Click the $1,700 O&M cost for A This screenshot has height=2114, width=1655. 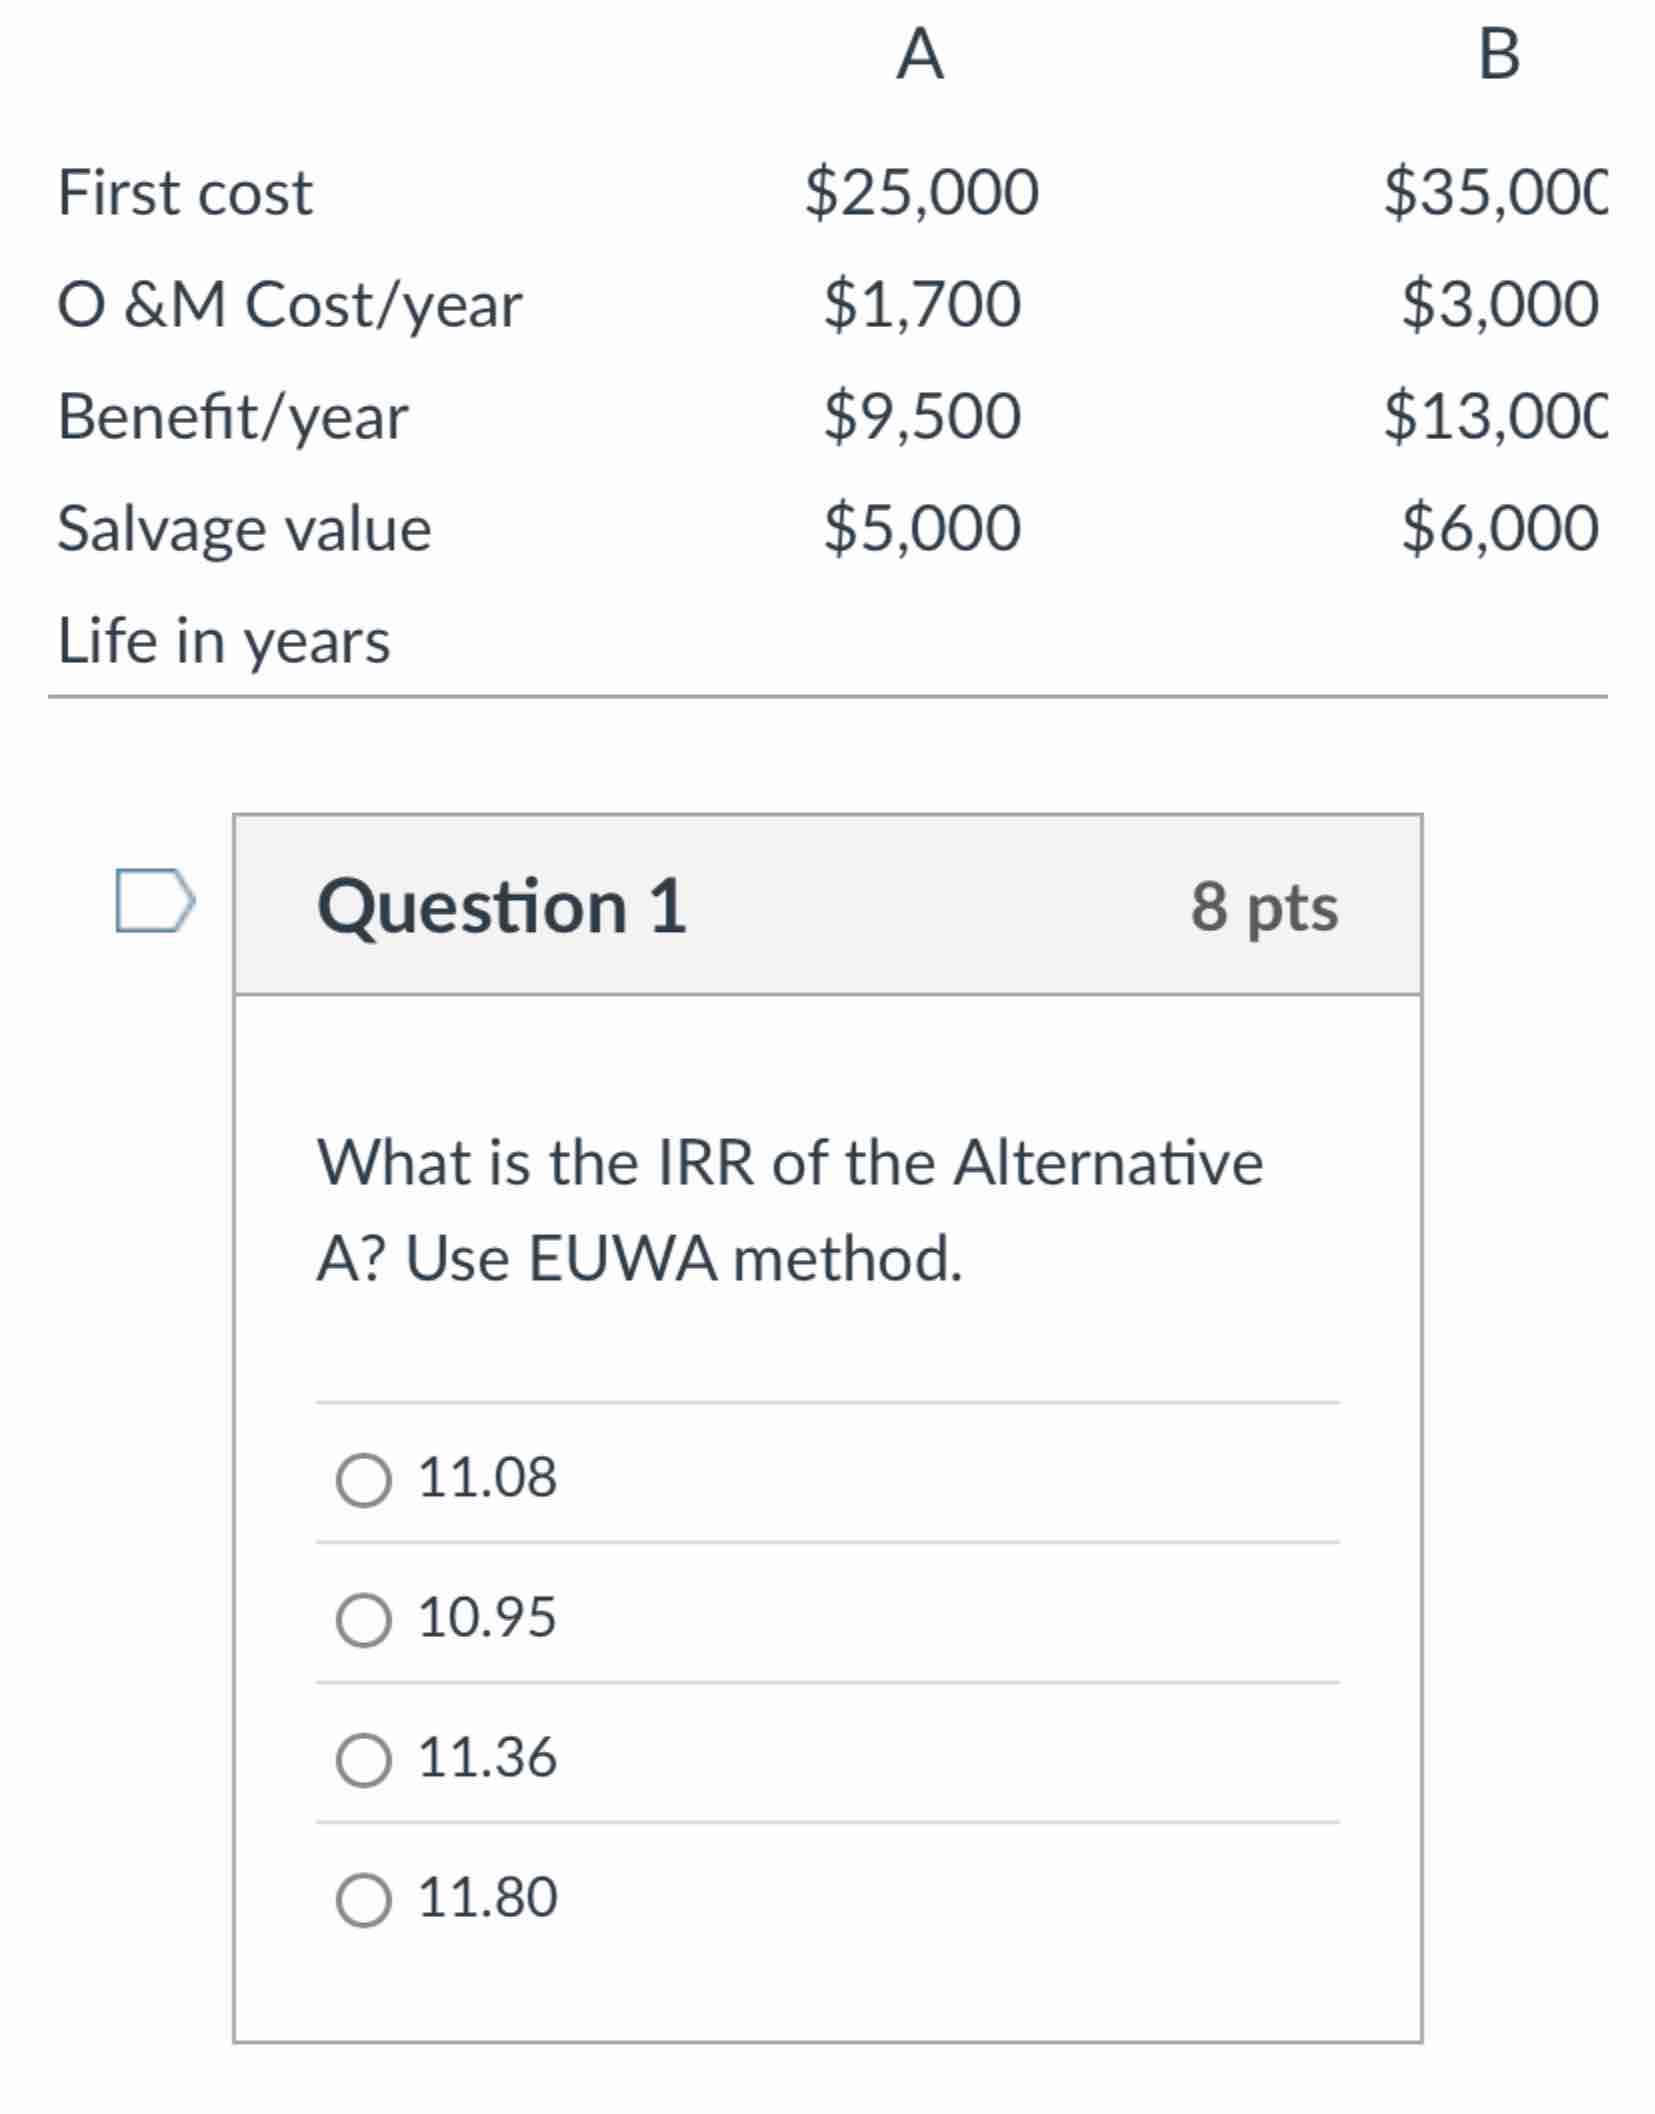point(920,305)
